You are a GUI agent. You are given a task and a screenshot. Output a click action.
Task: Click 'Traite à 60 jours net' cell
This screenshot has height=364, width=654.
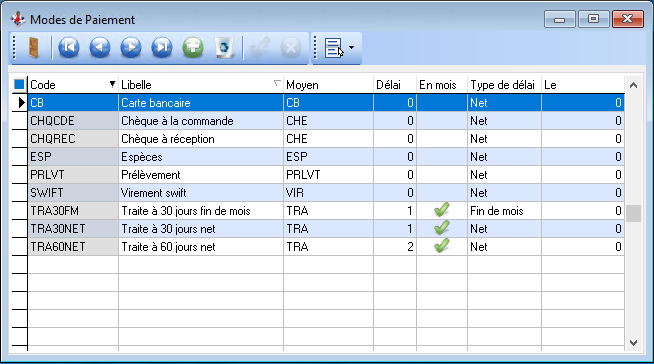[201, 246]
